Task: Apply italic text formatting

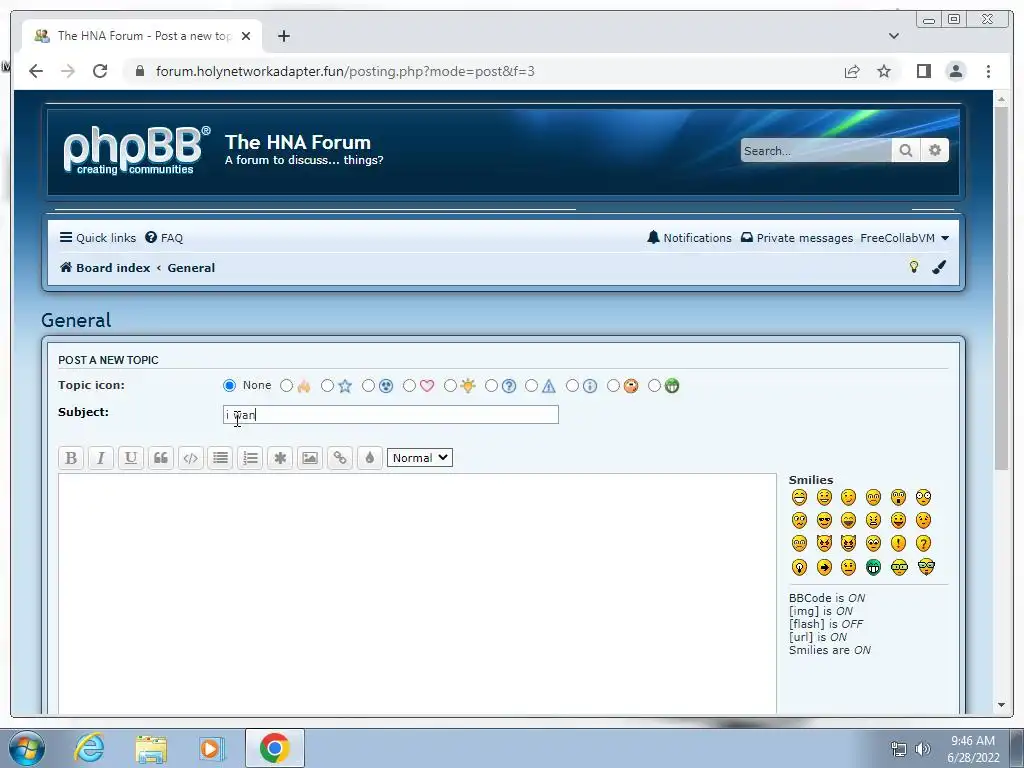Action: click(x=101, y=458)
